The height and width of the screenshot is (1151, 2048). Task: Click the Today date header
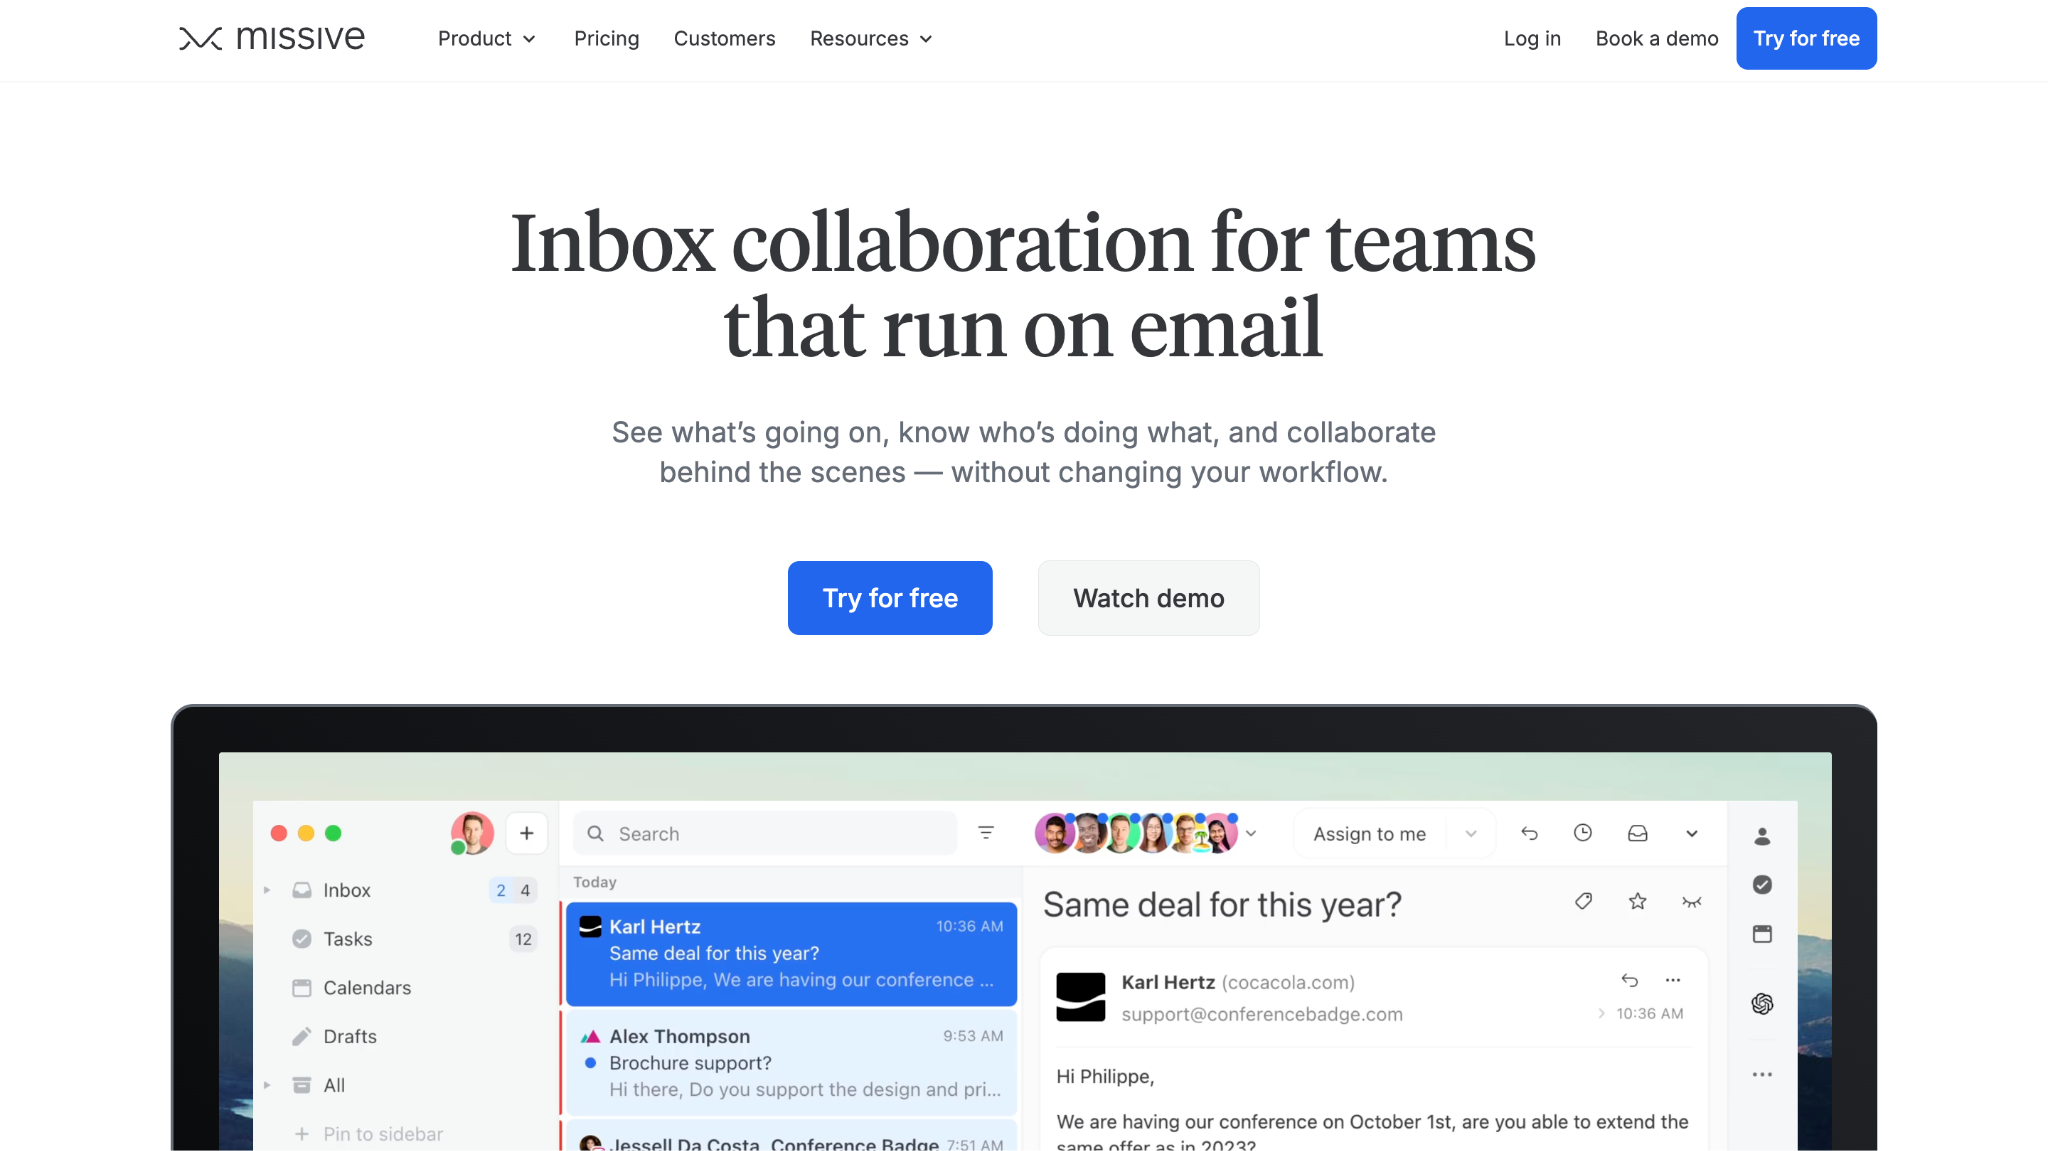[x=595, y=882]
